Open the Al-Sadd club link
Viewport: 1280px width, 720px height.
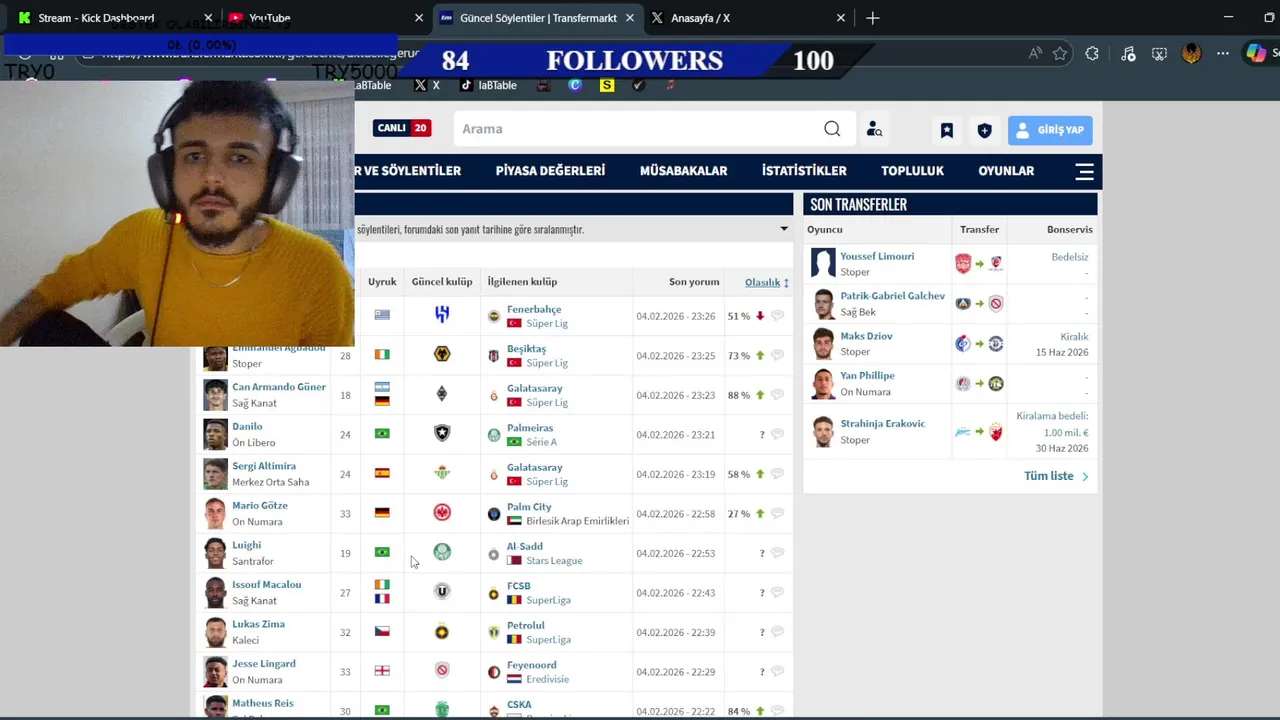click(525, 546)
